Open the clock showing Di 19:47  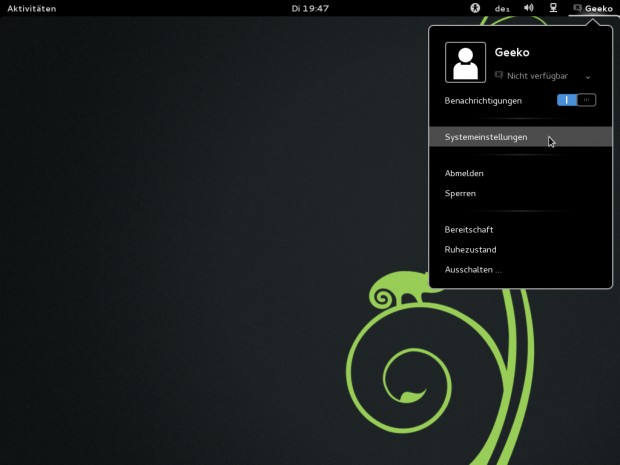pyautogui.click(x=310, y=8)
